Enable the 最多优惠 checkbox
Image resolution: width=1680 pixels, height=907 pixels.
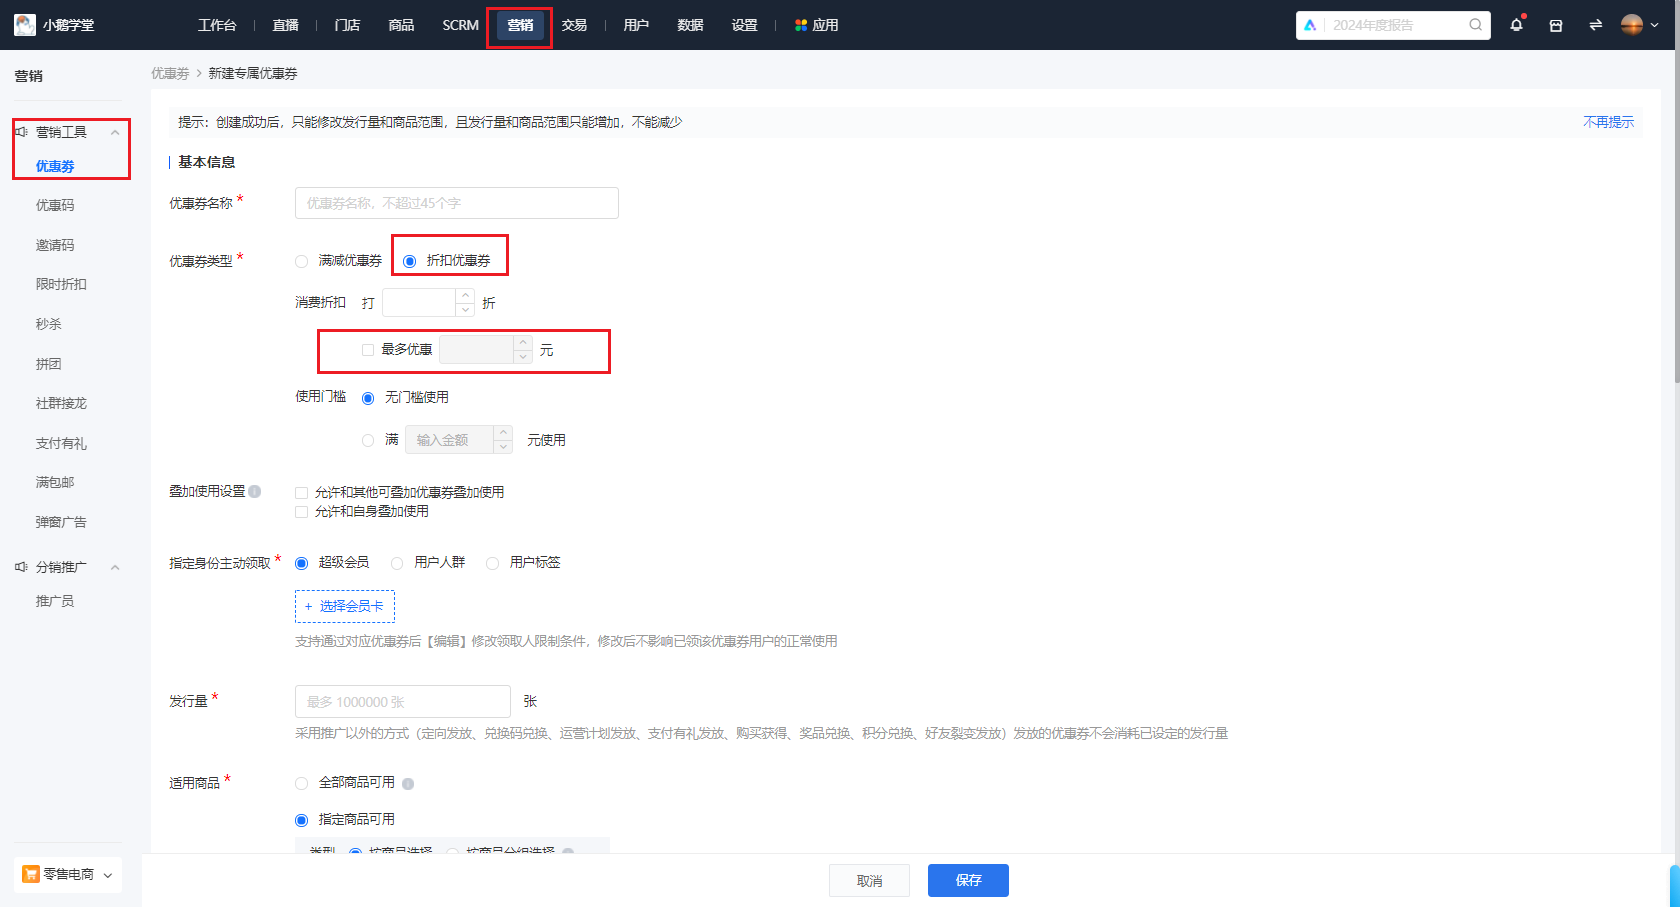pos(367,350)
